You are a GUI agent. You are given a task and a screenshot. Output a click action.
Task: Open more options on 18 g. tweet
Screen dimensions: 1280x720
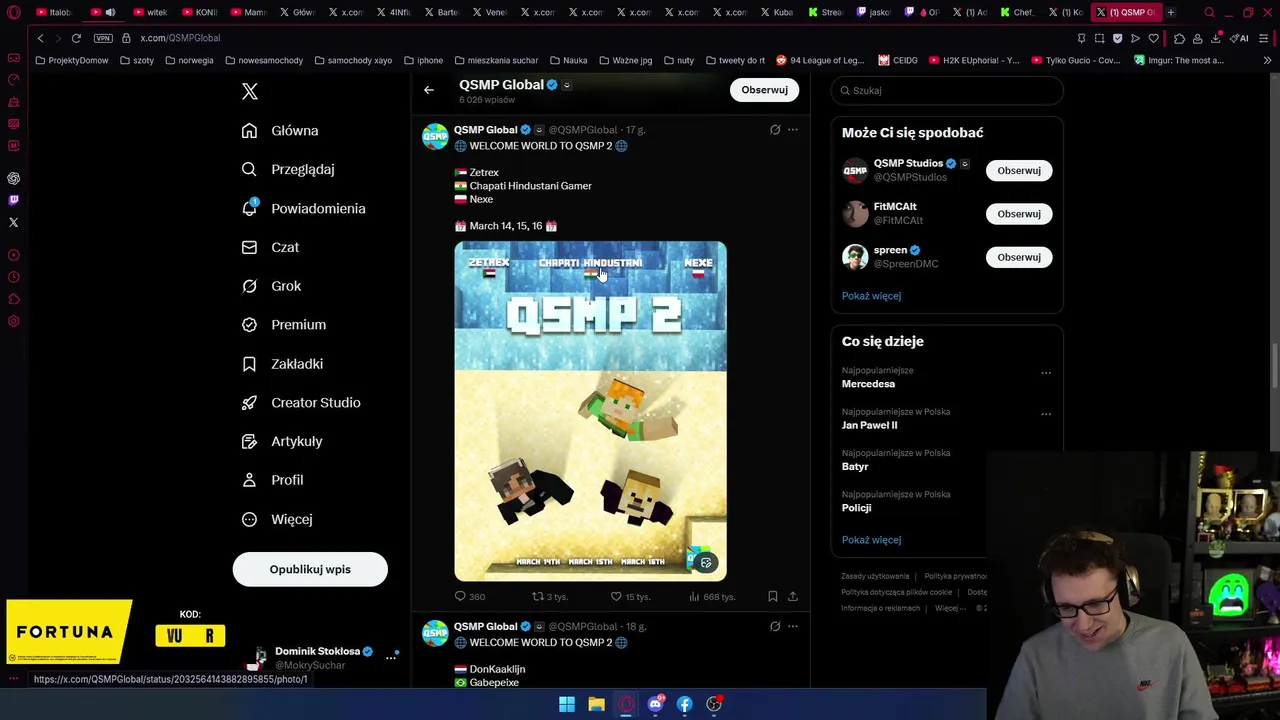[793, 627]
